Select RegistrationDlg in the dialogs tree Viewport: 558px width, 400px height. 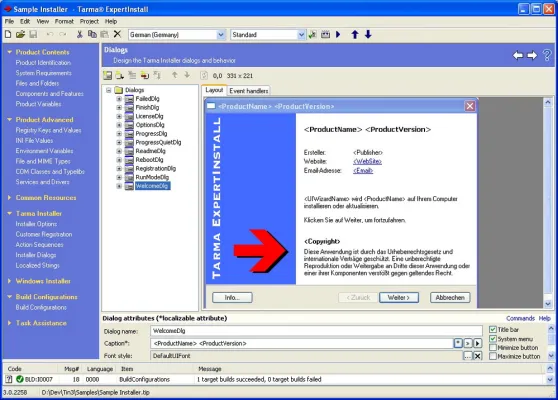point(156,168)
